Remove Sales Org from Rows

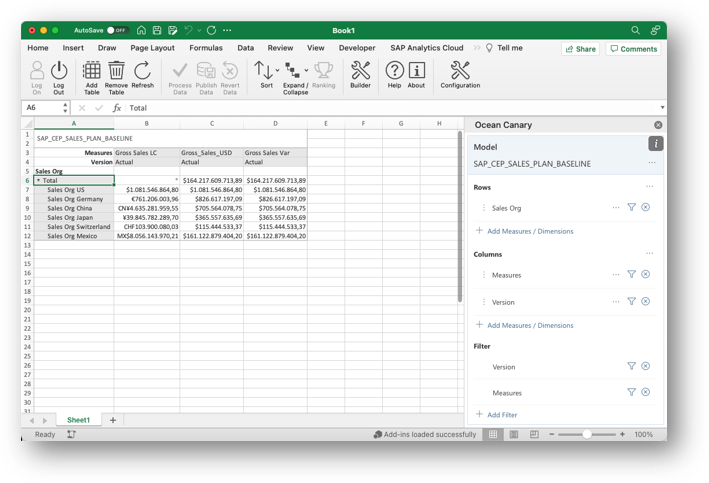[646, 207]
